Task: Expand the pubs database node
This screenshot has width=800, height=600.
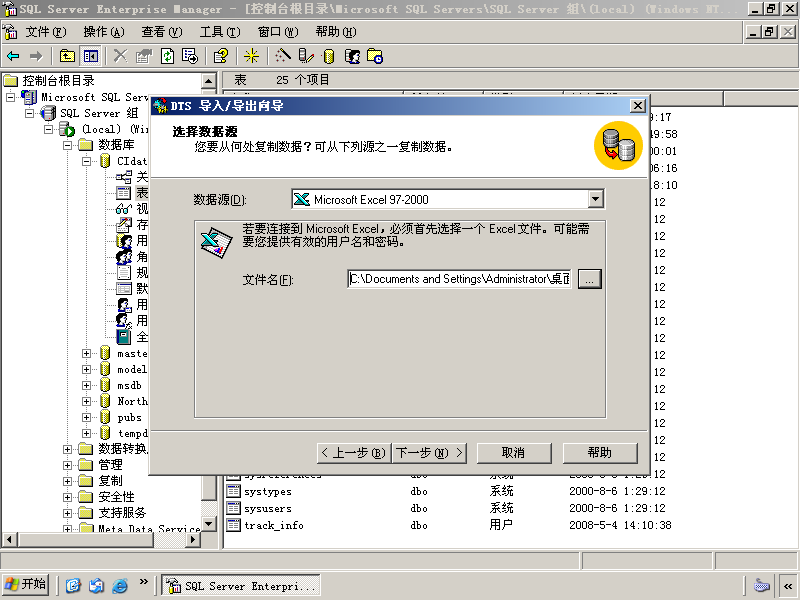Action: pos(86,417)
